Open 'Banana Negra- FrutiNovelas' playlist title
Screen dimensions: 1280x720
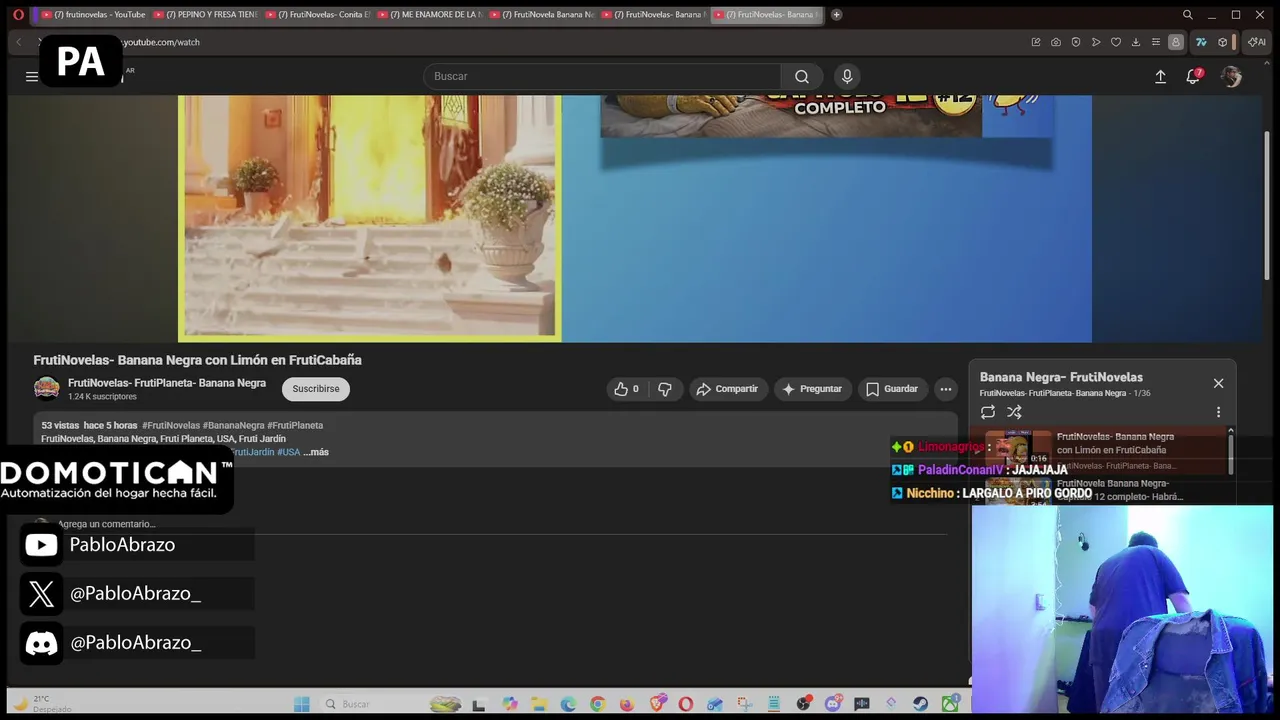(x=1061, y=377)
